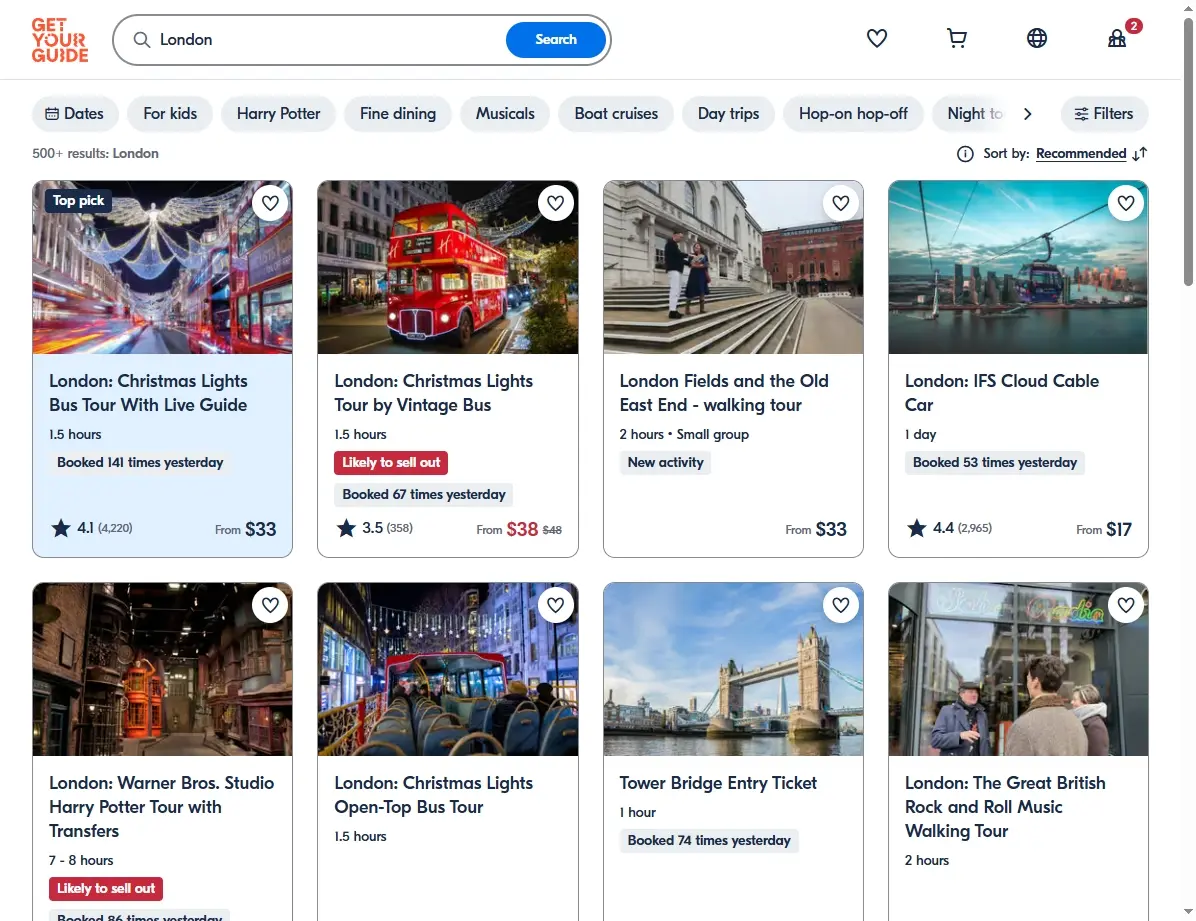The width and height of the screenshot is (1196, 921).
Task: Click the discounted $38 price
Action: (522, 529)
